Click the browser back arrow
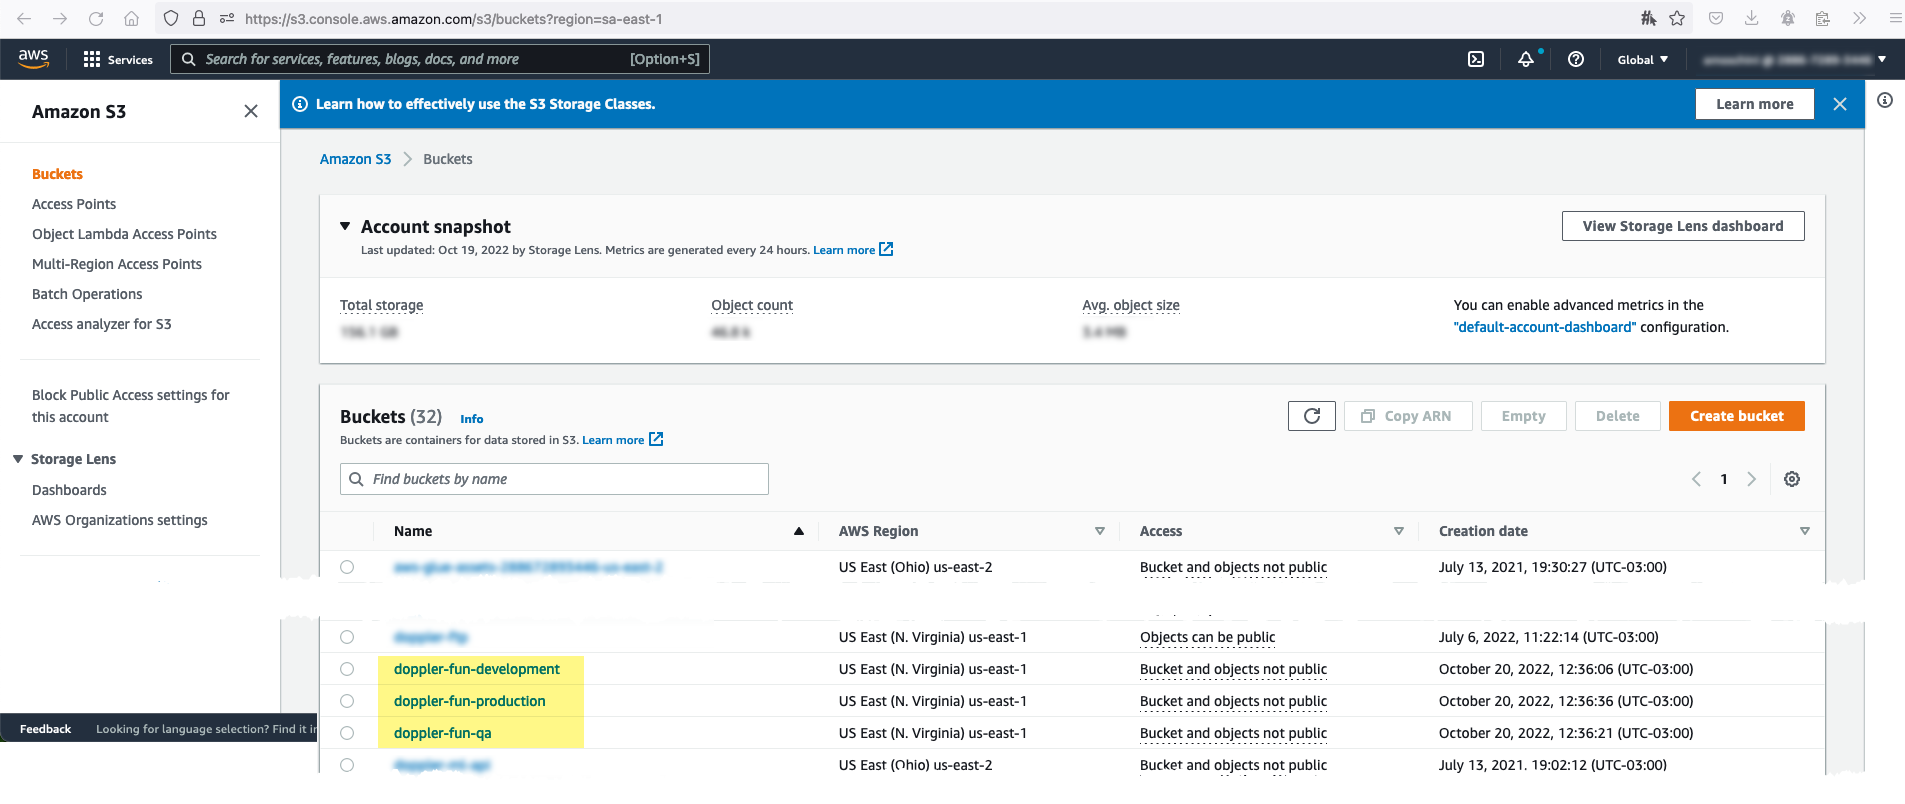This screenshot has width=1905, height=804. (24, 18)
